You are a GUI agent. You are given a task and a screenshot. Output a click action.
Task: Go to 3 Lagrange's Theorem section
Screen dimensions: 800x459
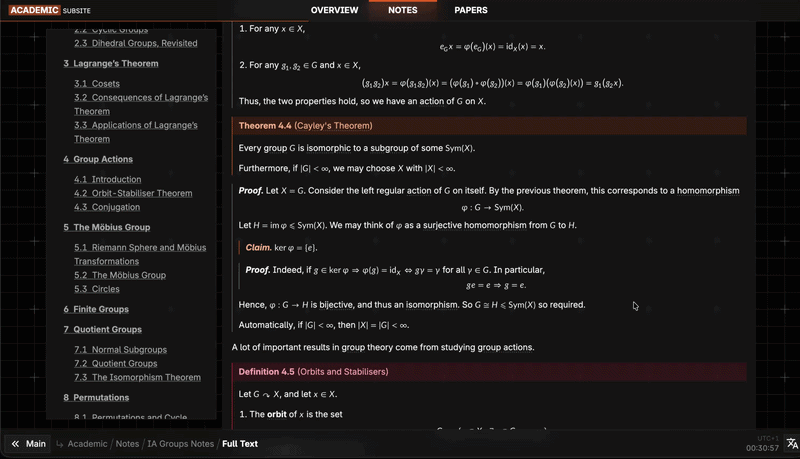(111, 63)
